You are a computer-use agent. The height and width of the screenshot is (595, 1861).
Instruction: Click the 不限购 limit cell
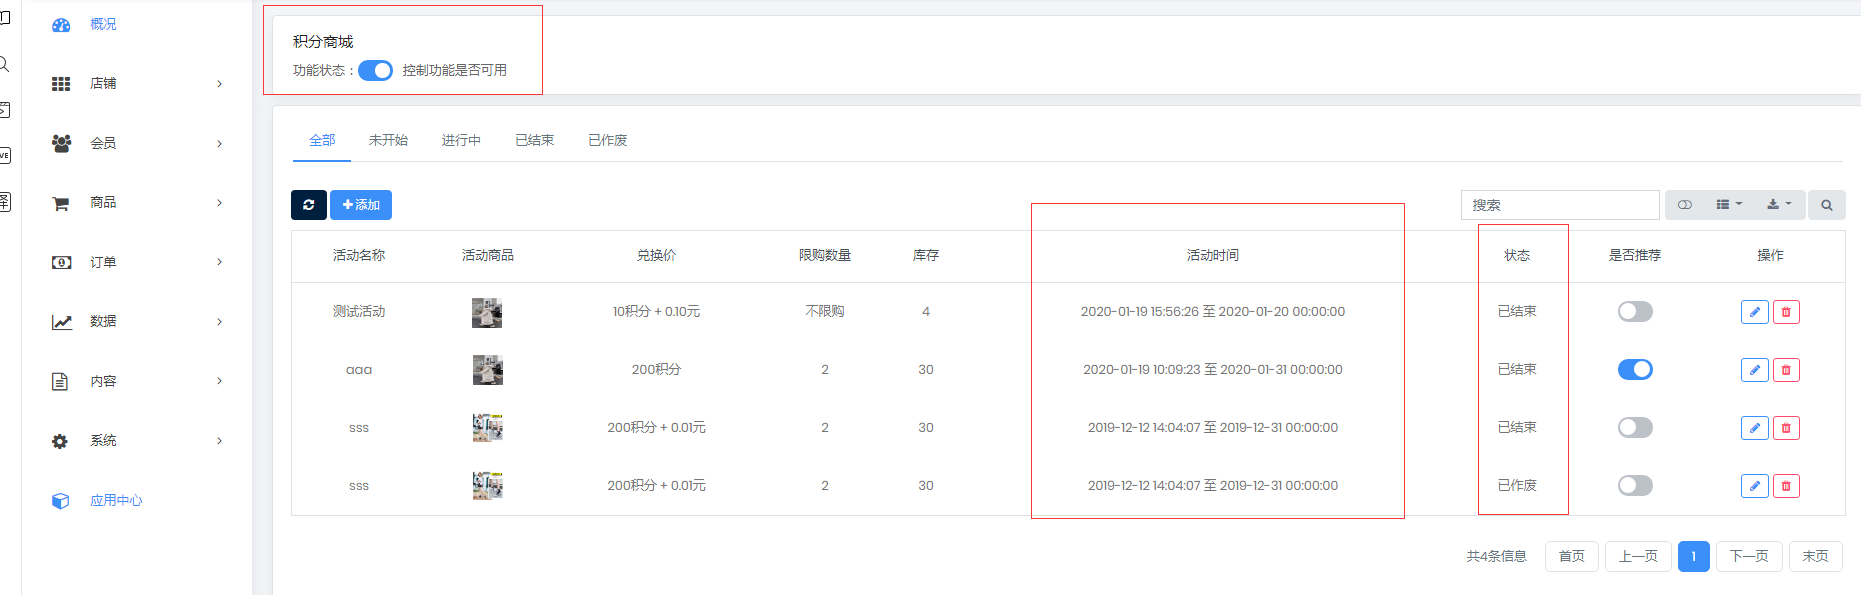click(825, 312)
